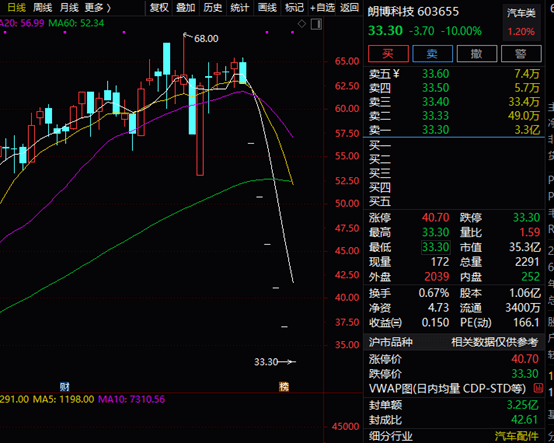The image size is (554, 443).
Task: Toggle the side panel layout icon
Action: click(316, 24)
